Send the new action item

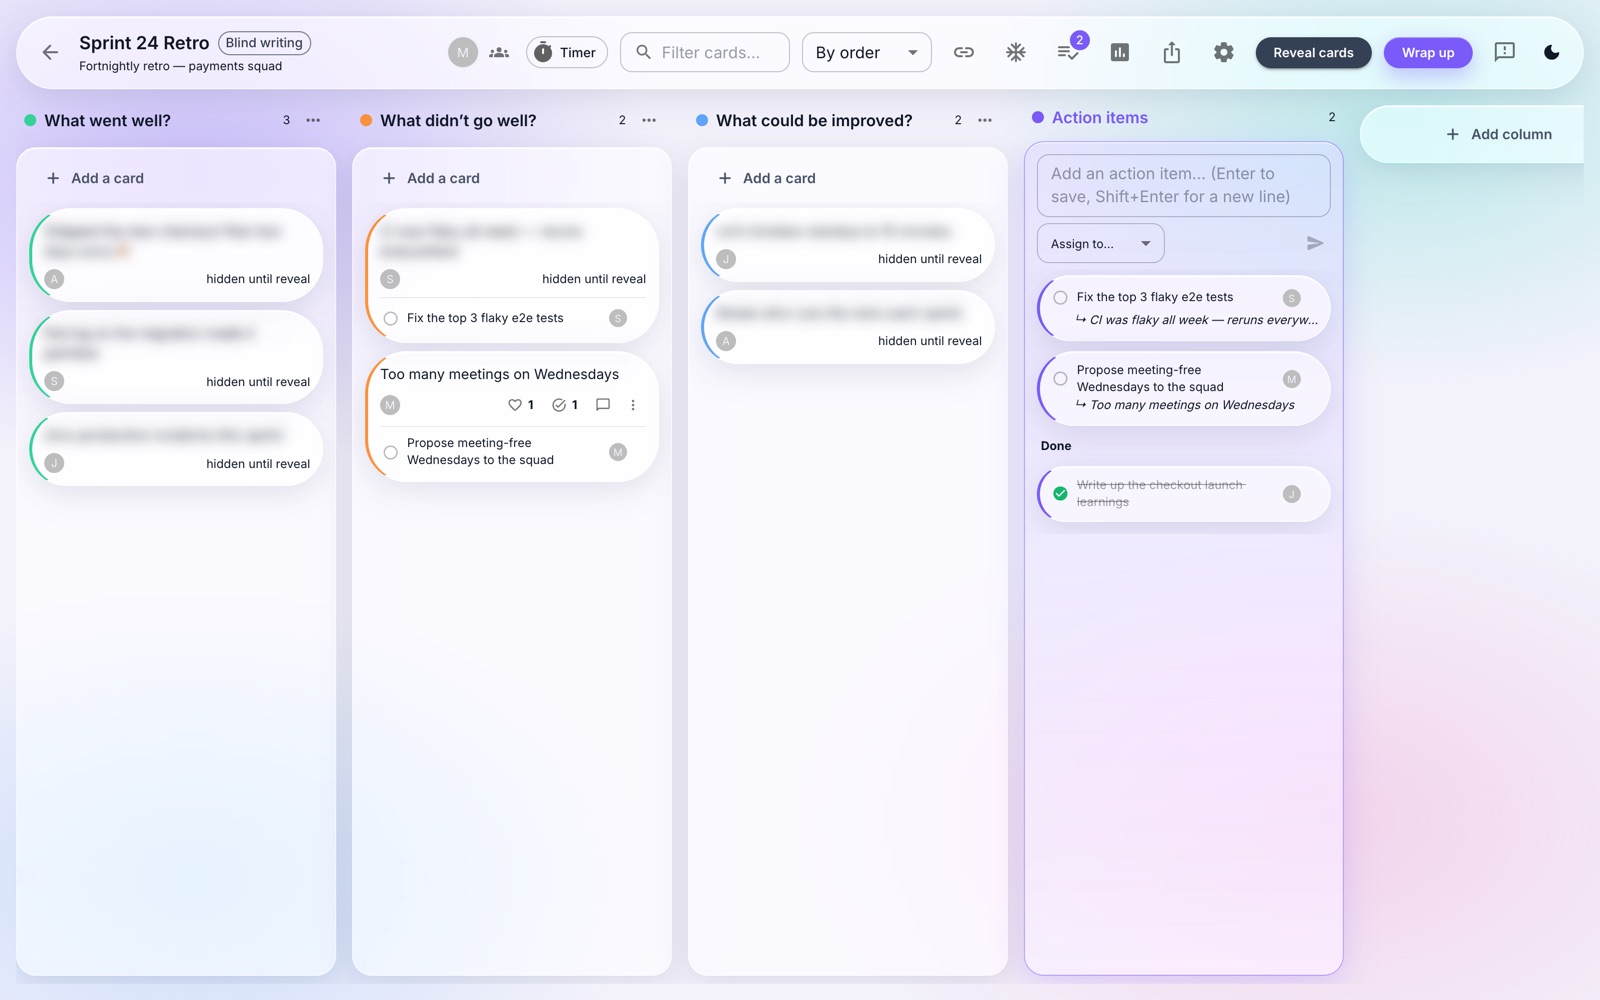1315,243
